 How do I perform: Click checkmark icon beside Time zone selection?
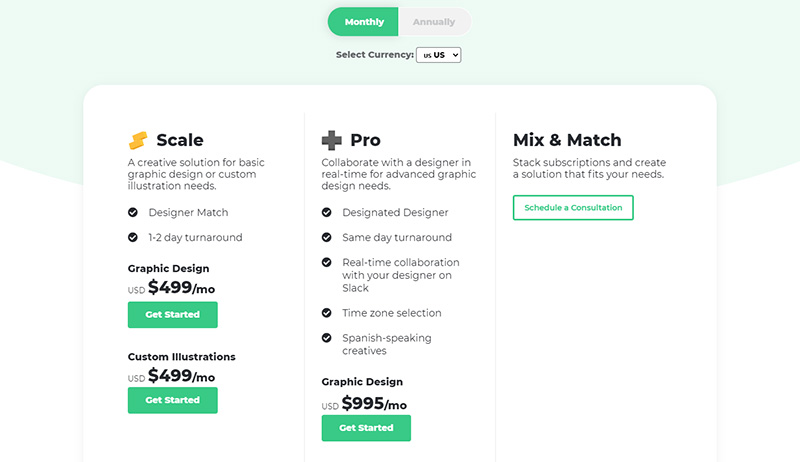click(x=327, y=313)
